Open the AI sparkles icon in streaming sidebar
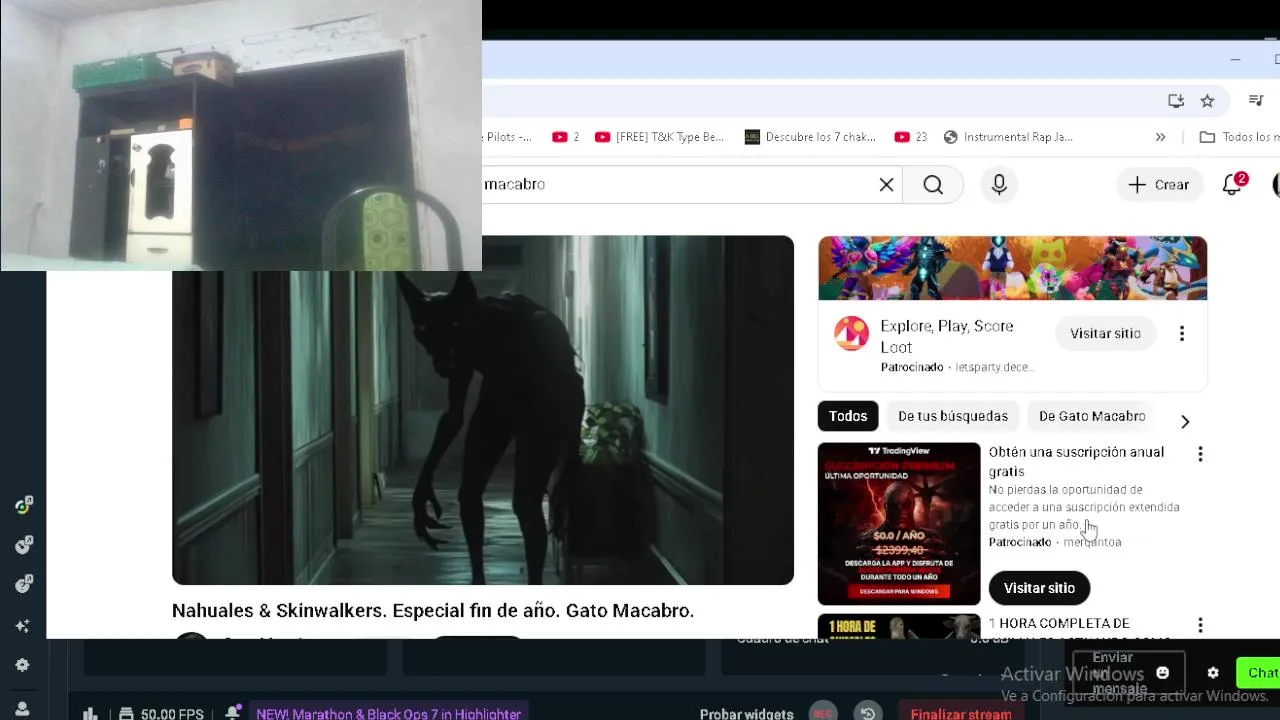Screen dimensions: 1280x720 click(22, 626)
